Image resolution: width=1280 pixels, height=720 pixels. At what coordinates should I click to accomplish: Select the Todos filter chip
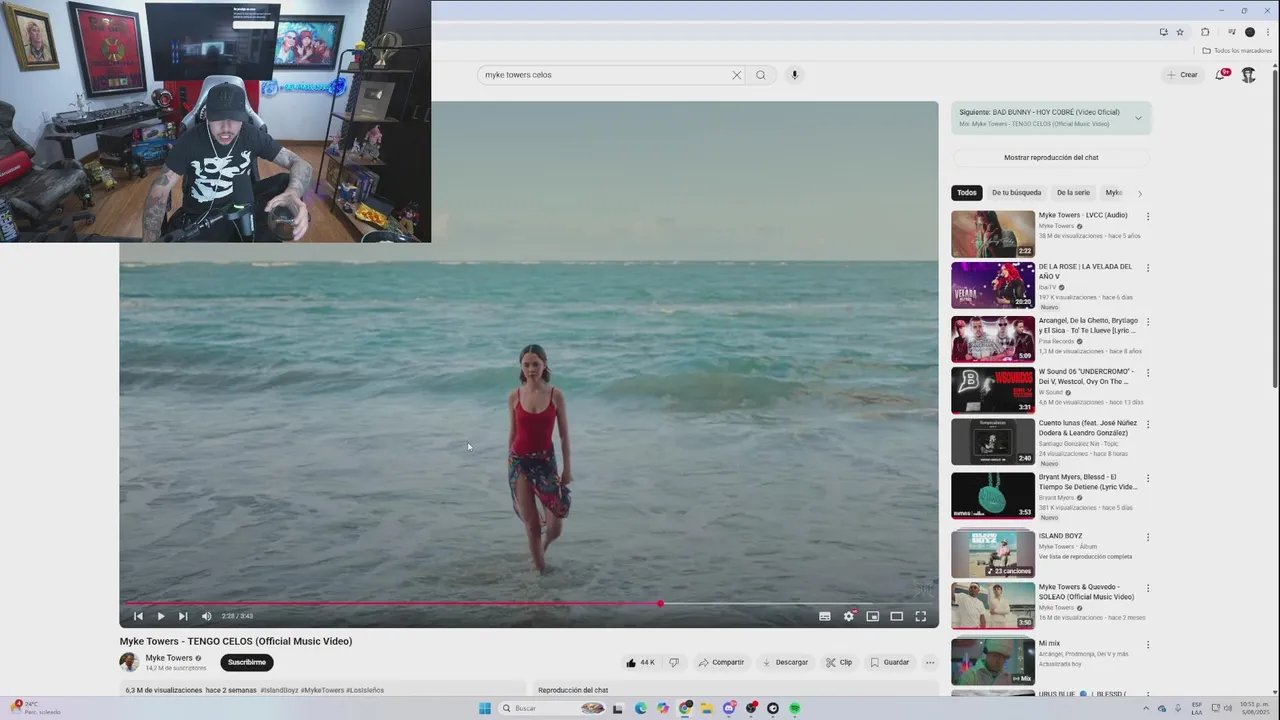pos(967,193)
